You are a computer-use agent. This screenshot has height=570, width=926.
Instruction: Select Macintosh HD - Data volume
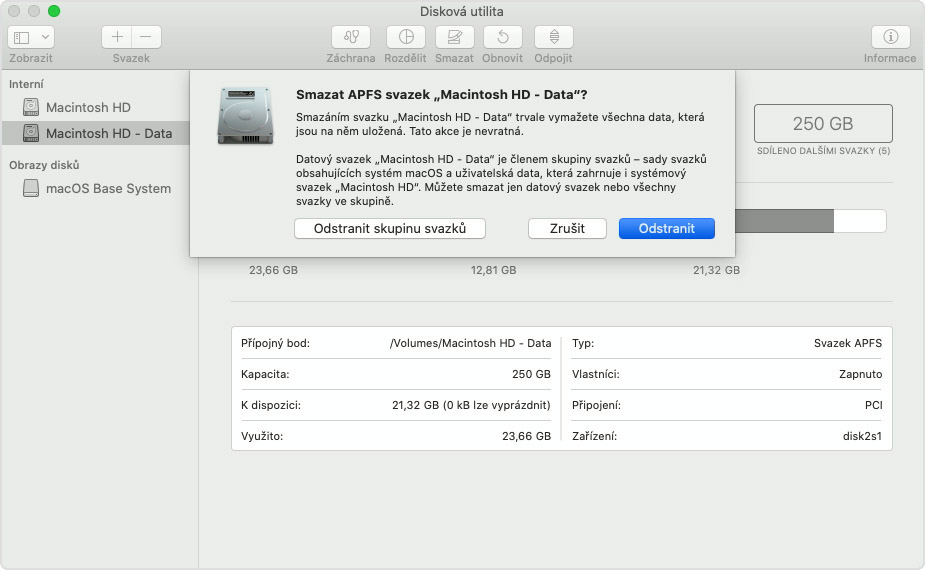click(108, 133)
